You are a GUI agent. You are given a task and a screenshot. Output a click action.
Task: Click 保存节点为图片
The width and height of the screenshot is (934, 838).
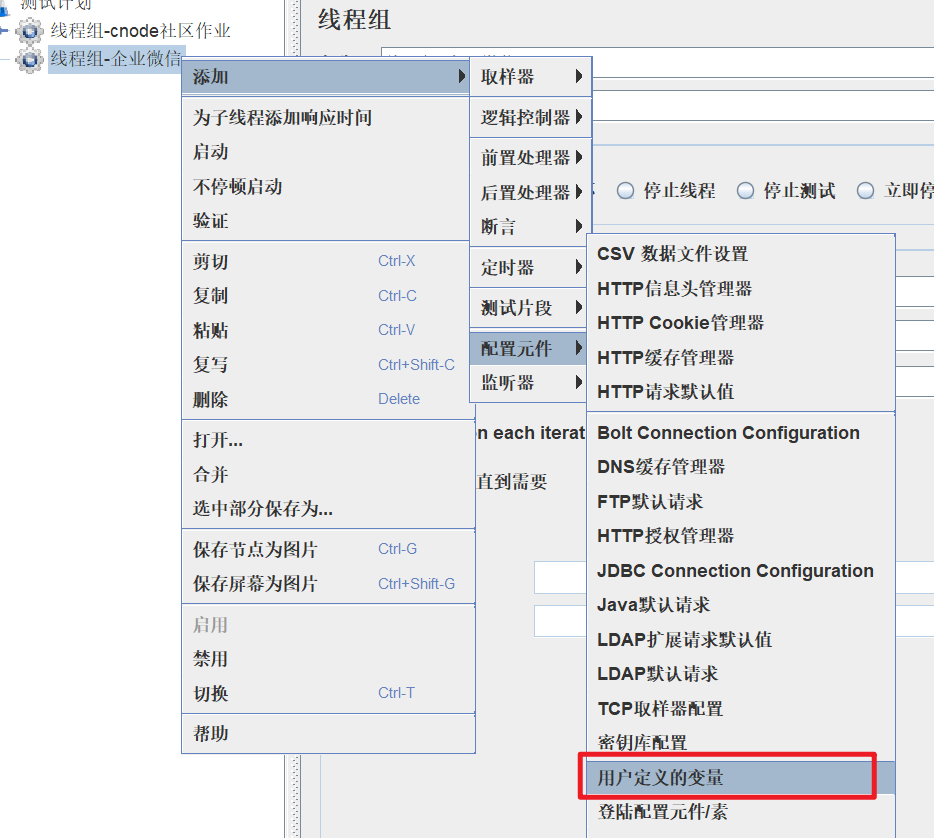[x=328, y=549]
